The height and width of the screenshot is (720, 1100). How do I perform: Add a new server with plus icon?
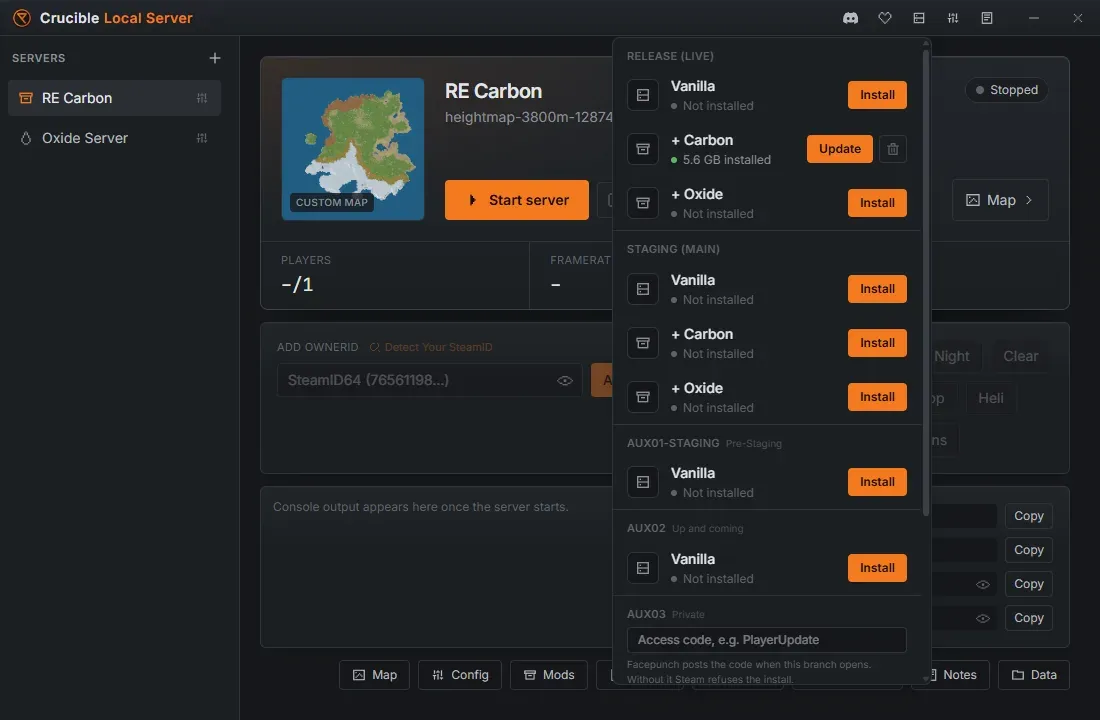click(x=215, y=58)
